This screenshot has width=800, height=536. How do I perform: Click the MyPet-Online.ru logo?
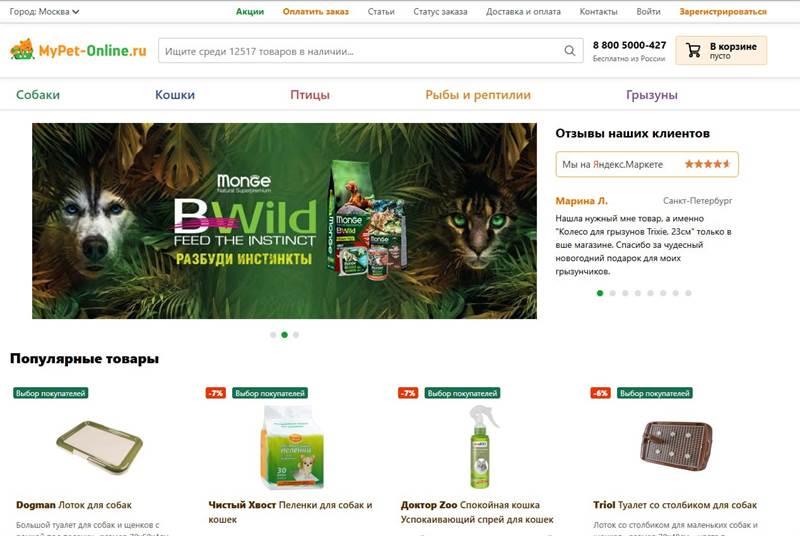coord(78,50)
